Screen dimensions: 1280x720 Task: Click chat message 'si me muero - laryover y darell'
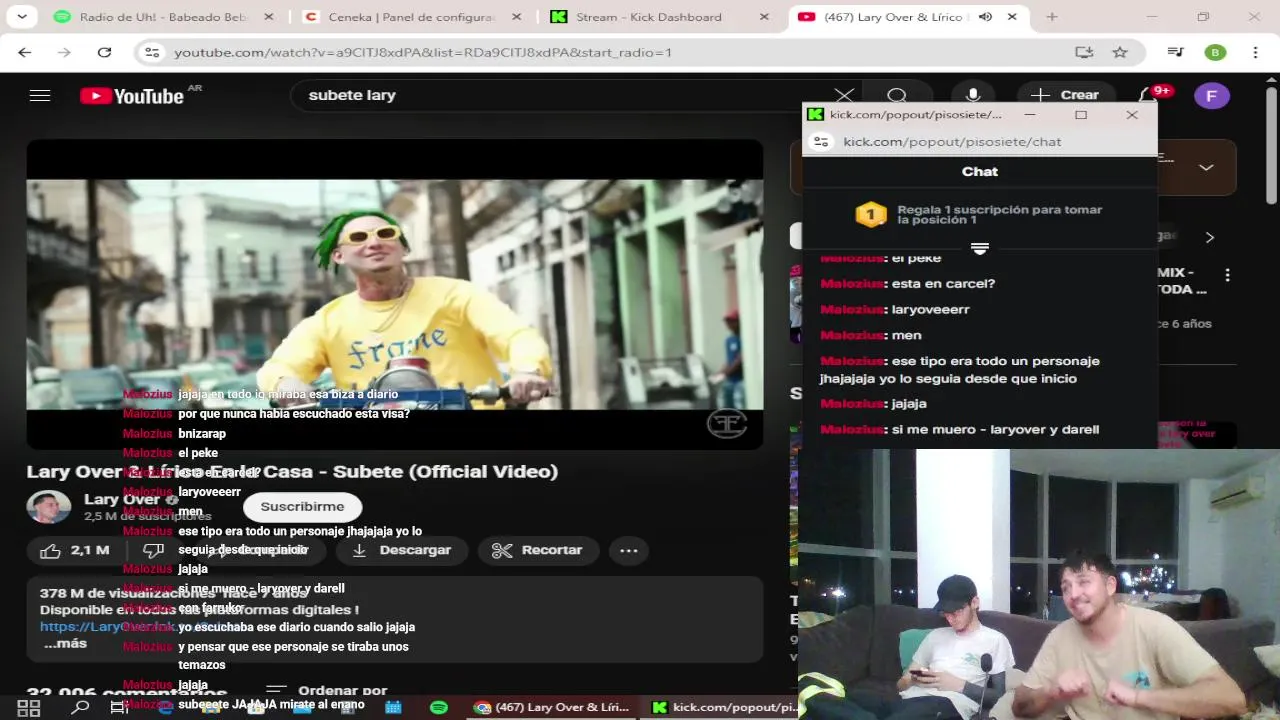995,429
